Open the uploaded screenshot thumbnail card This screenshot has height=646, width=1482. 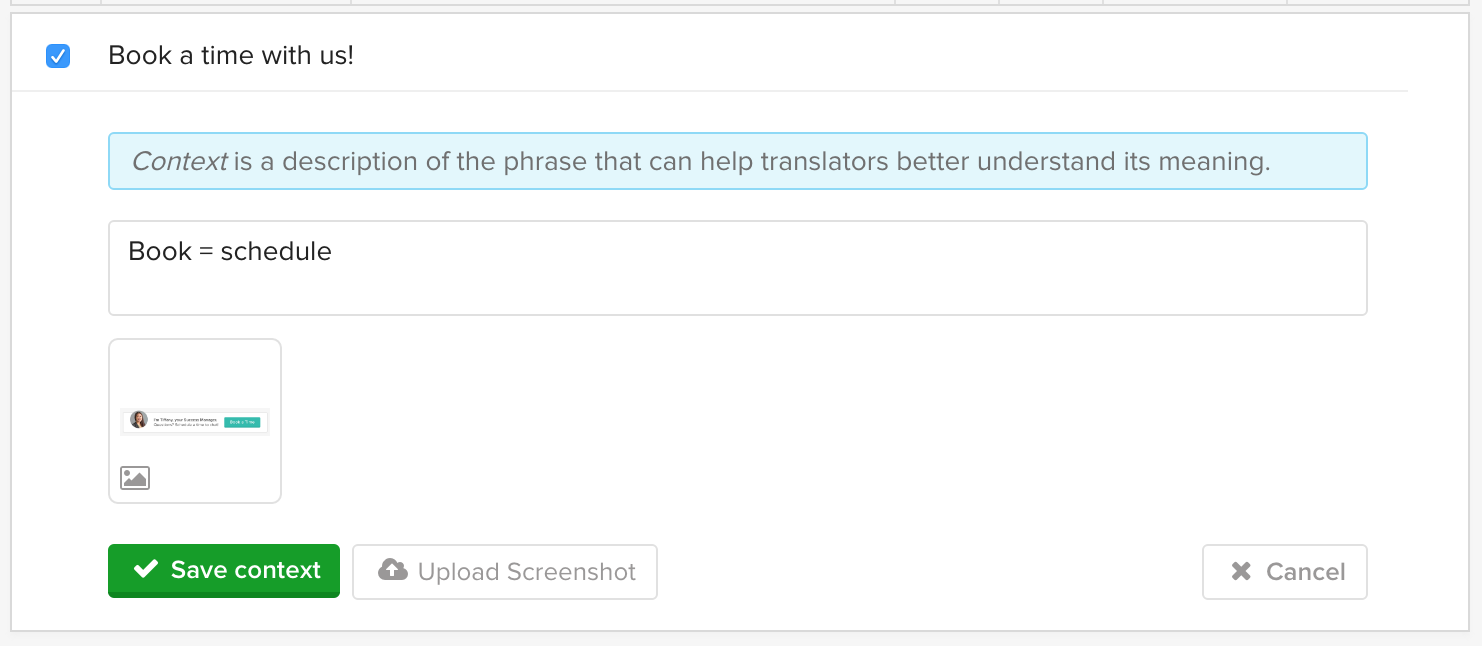tap(195, 421)
